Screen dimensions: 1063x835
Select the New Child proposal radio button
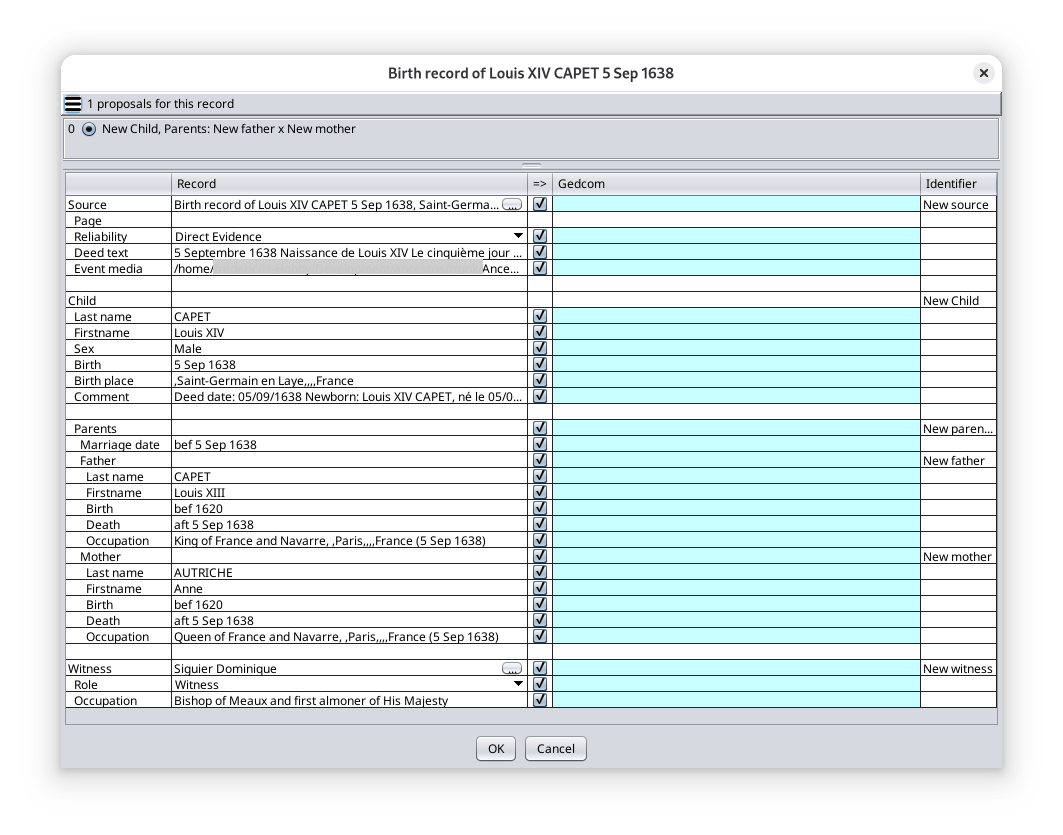point(89,129)
